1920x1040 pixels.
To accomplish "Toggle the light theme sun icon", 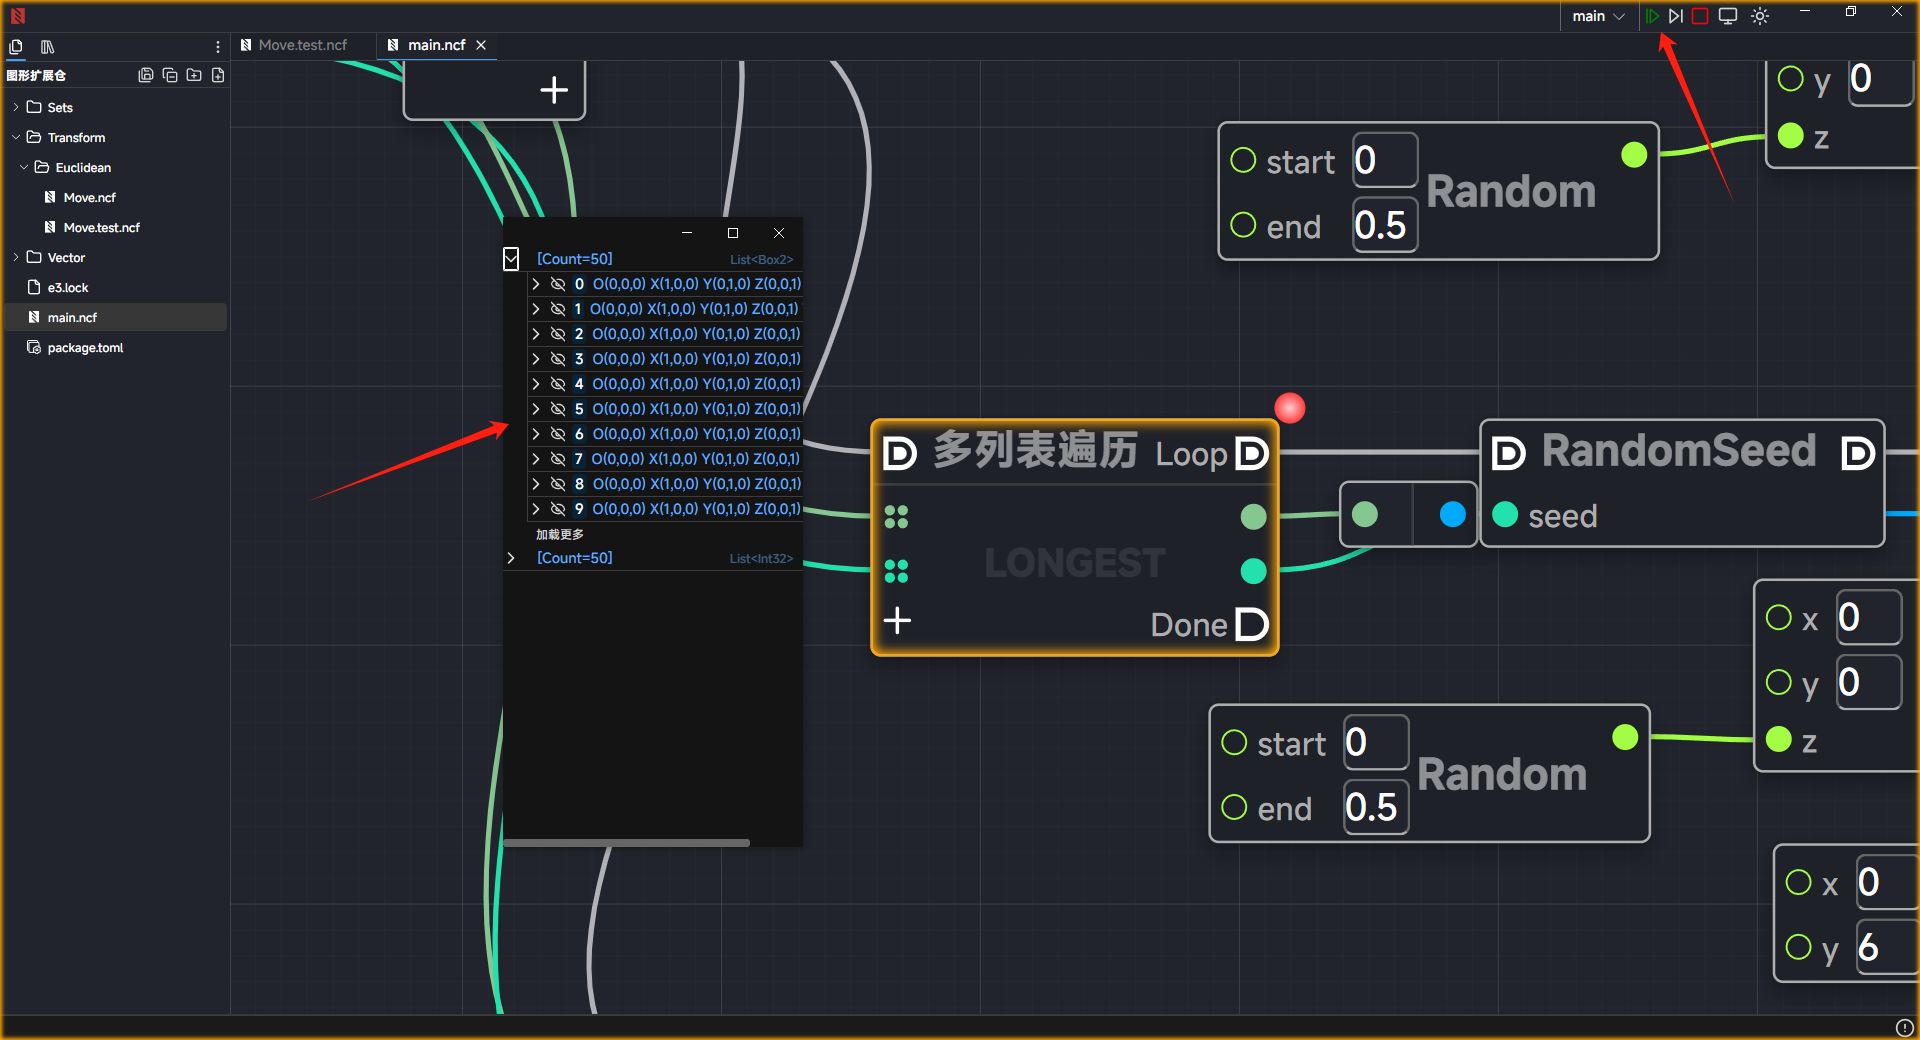I will click(1760, 16).
